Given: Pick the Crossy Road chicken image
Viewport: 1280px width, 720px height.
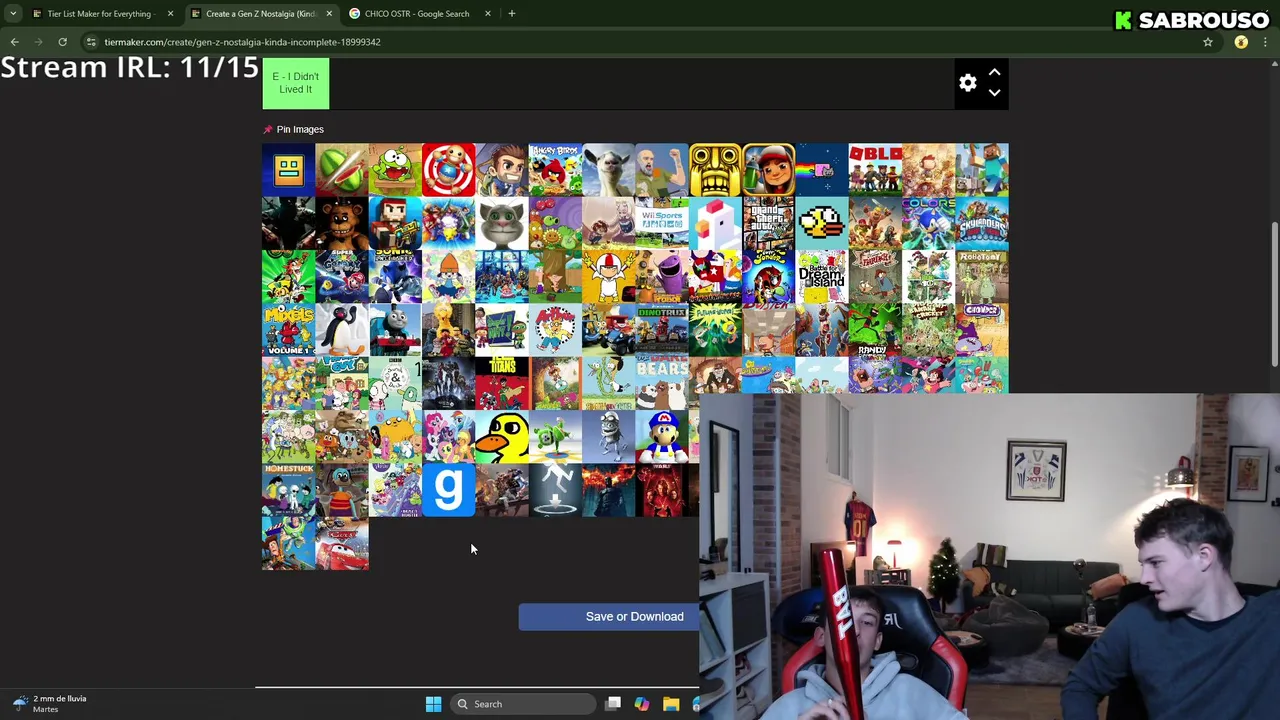Looking at the screenshot, I should 715,223.
